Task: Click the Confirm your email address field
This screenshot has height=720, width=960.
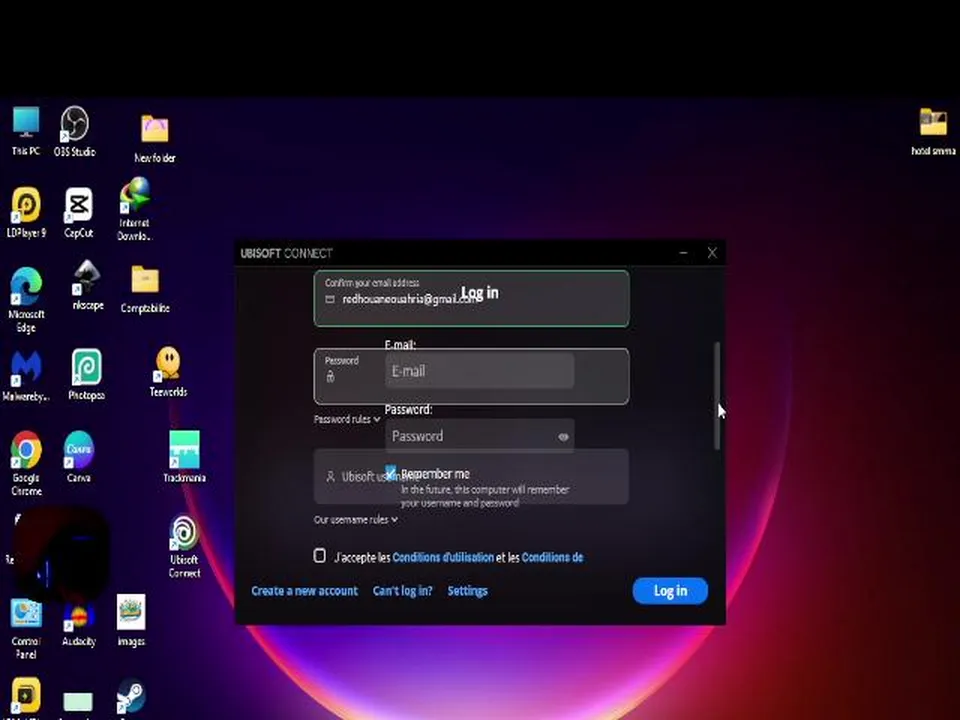Action: (471, 299)
